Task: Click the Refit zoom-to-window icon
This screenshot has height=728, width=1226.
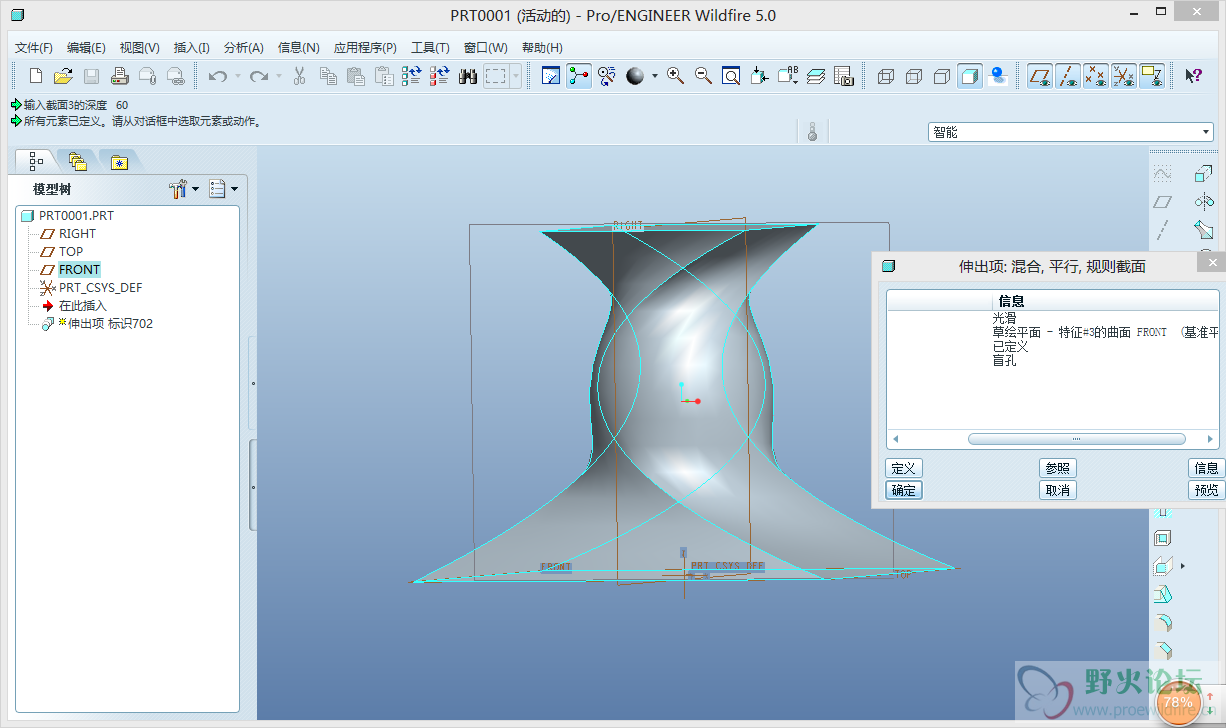Action: [x=731, y=76]
